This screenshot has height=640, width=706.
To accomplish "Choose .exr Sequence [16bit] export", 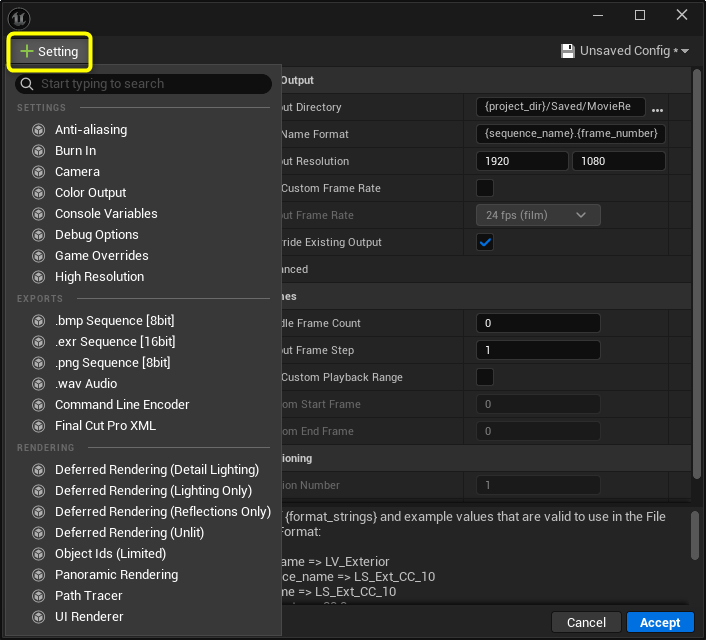I will (x=115, y=342).
